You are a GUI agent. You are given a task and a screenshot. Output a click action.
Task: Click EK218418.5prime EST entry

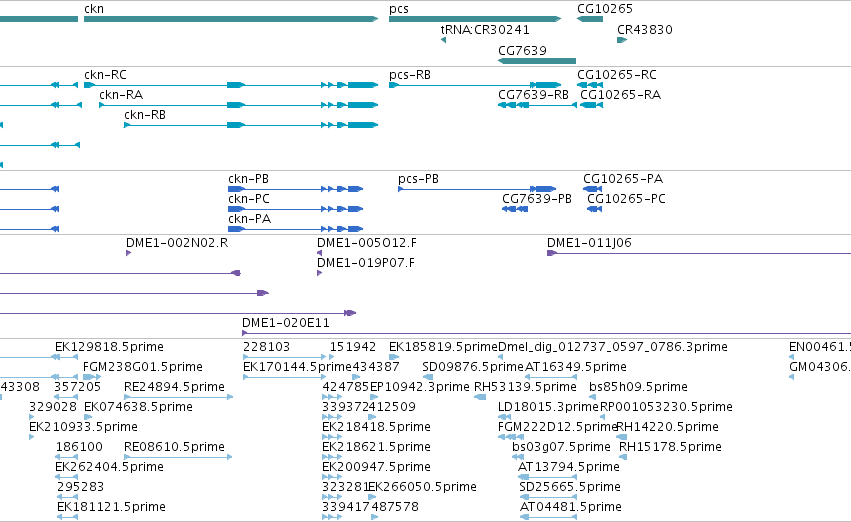(x=376, y=426)
